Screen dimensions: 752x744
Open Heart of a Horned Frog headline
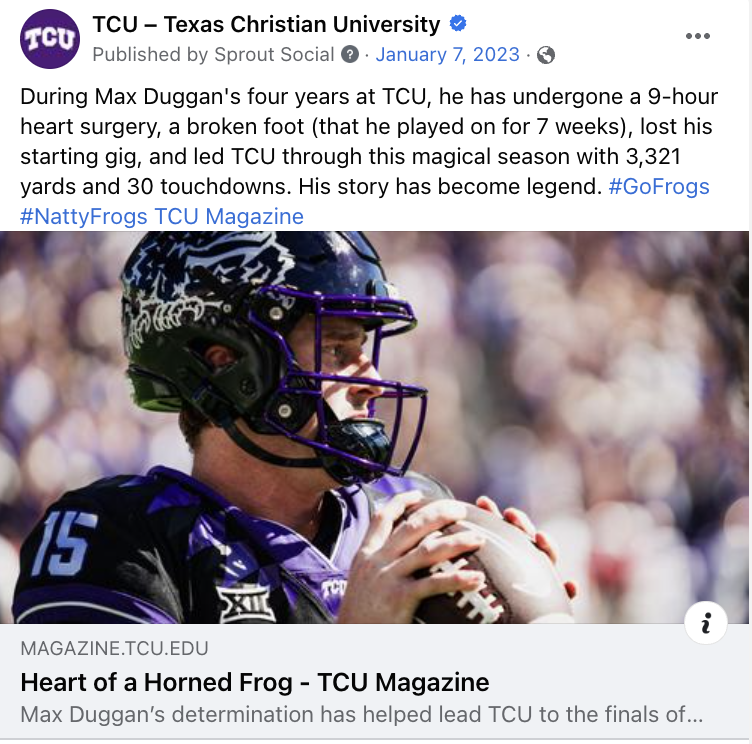coord(255,683)
